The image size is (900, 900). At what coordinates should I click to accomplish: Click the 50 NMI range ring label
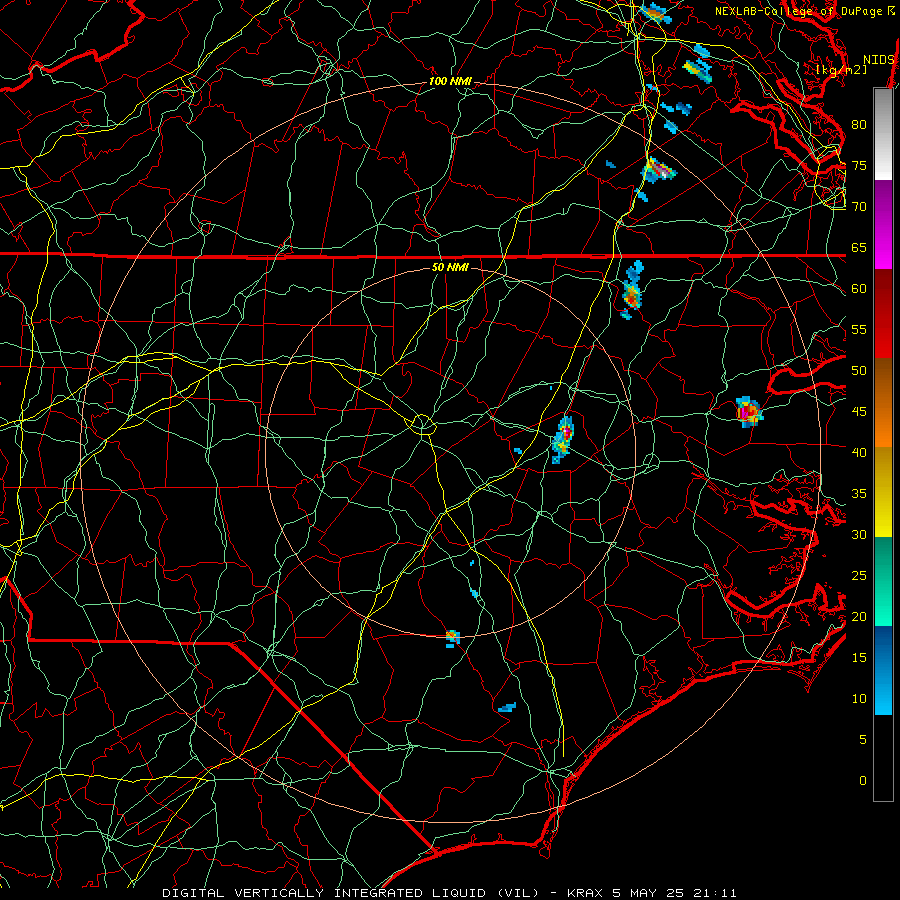pyautogui.click(x=450, y=267)
